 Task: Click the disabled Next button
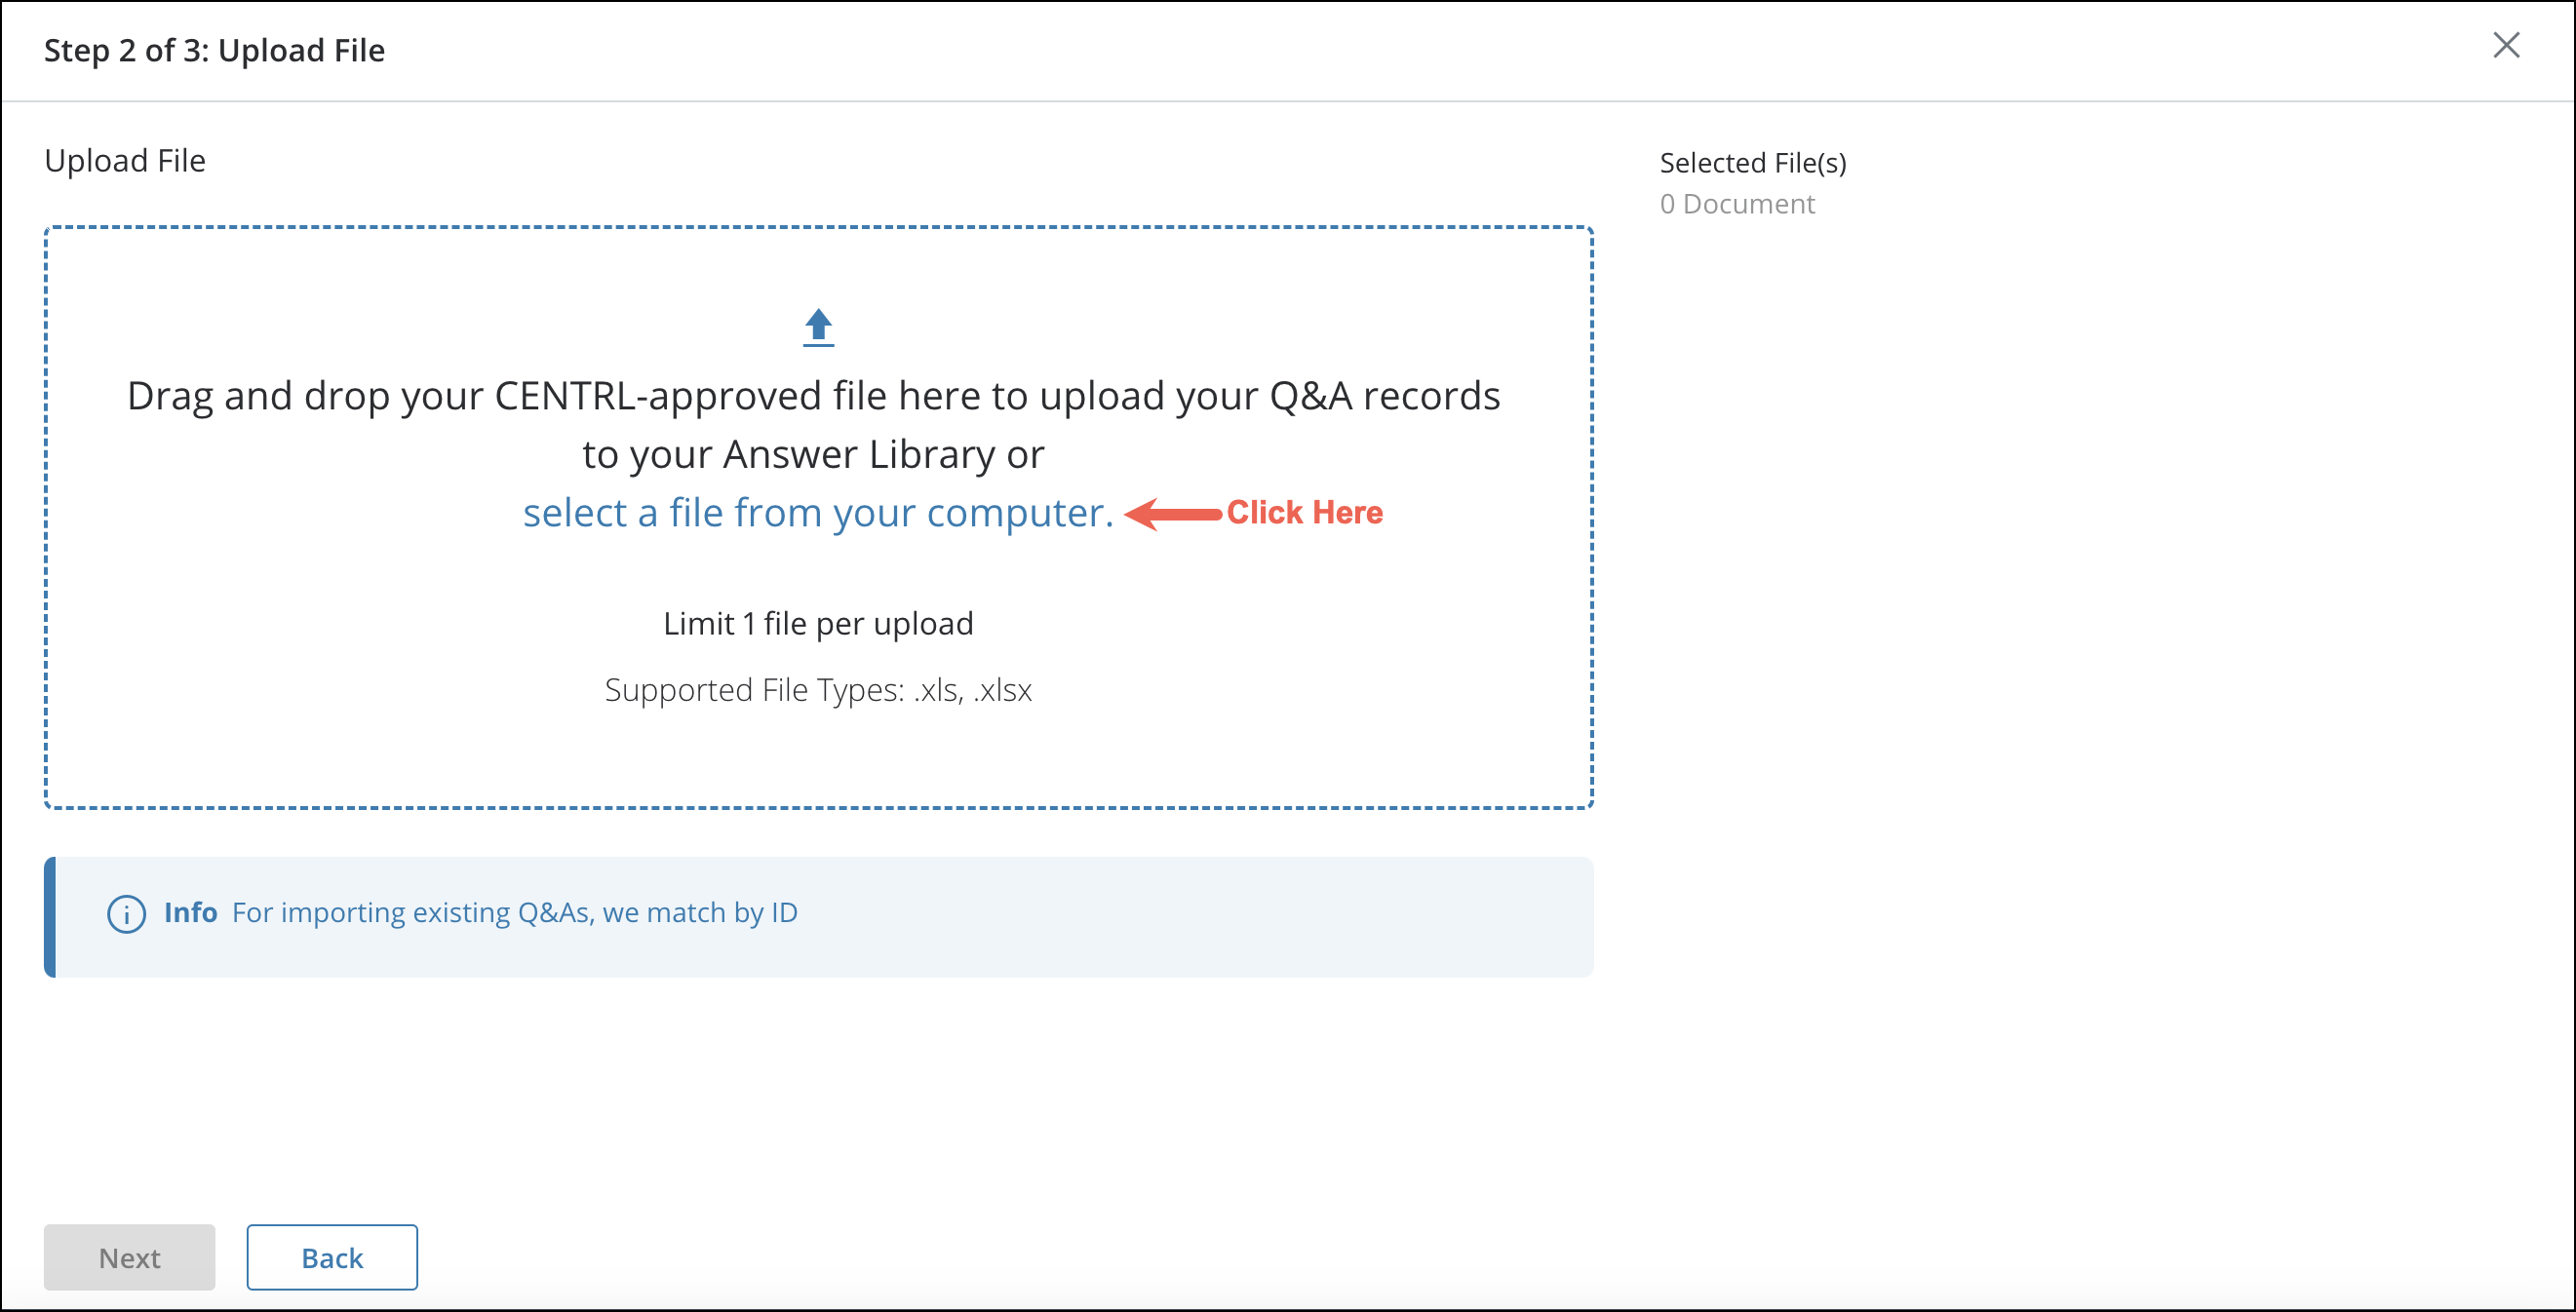129,1257
